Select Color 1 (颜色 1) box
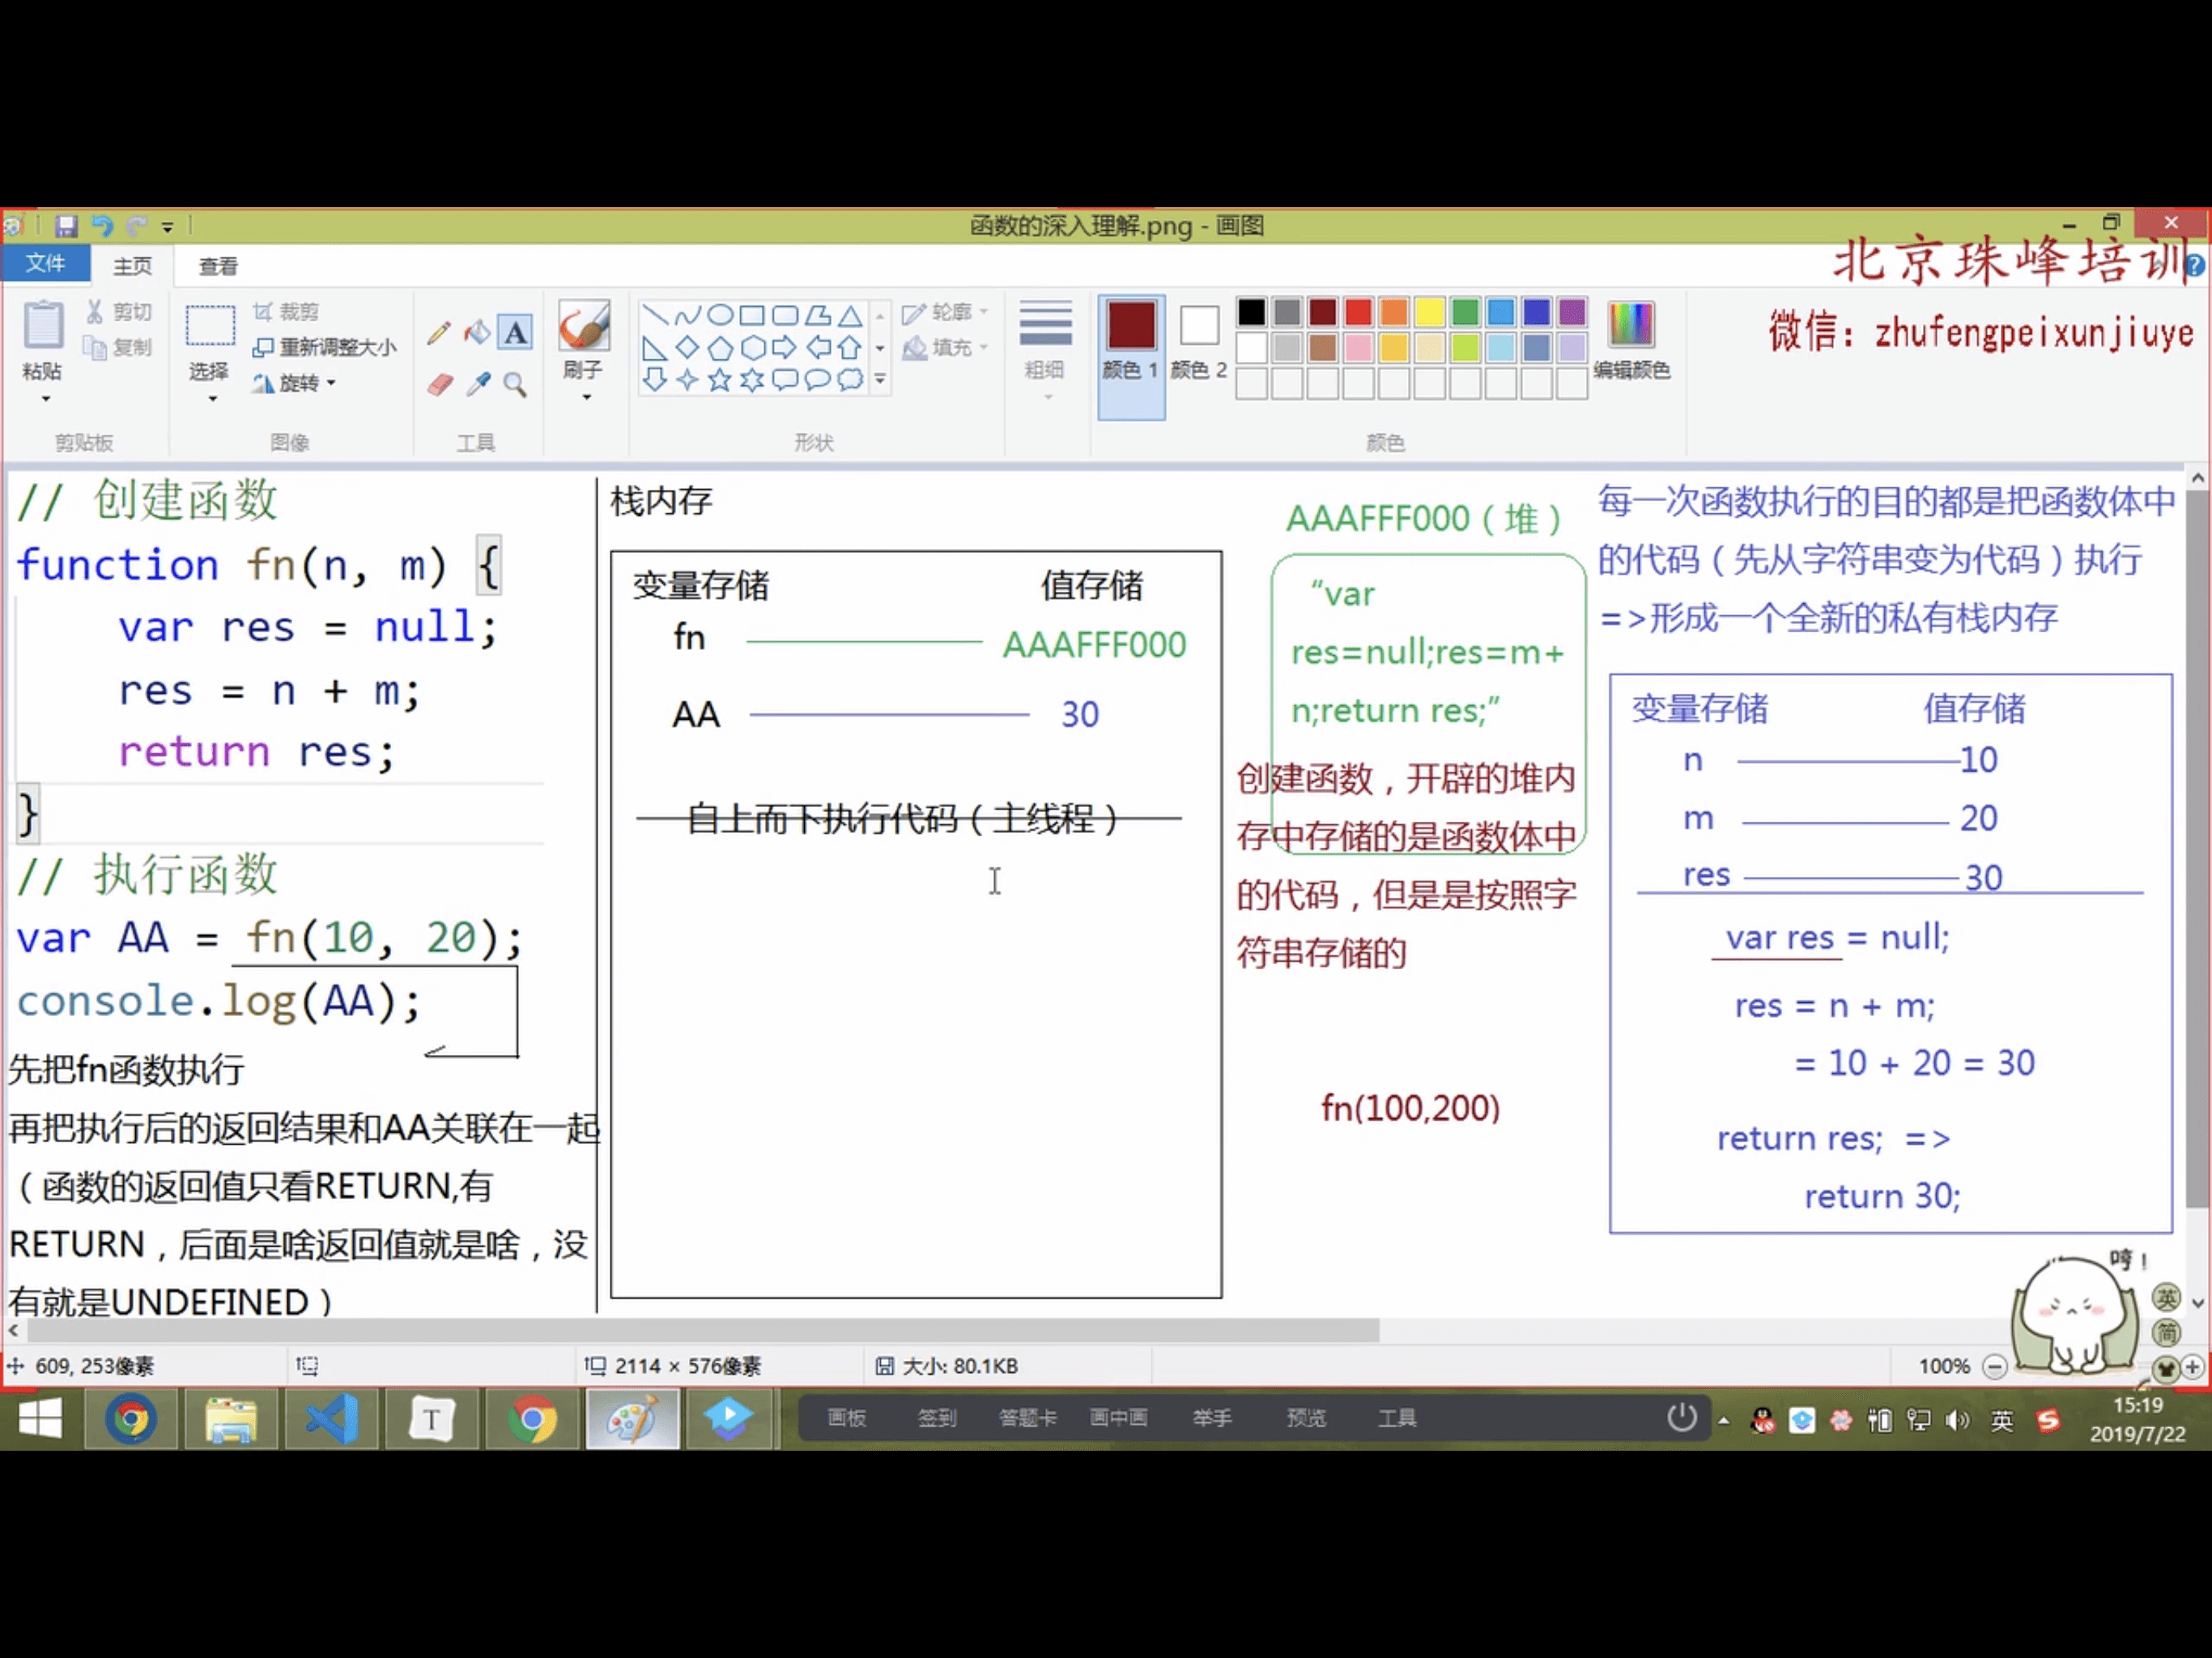This screenshot has width=2212, height=1658. (x=1131, y=356)
